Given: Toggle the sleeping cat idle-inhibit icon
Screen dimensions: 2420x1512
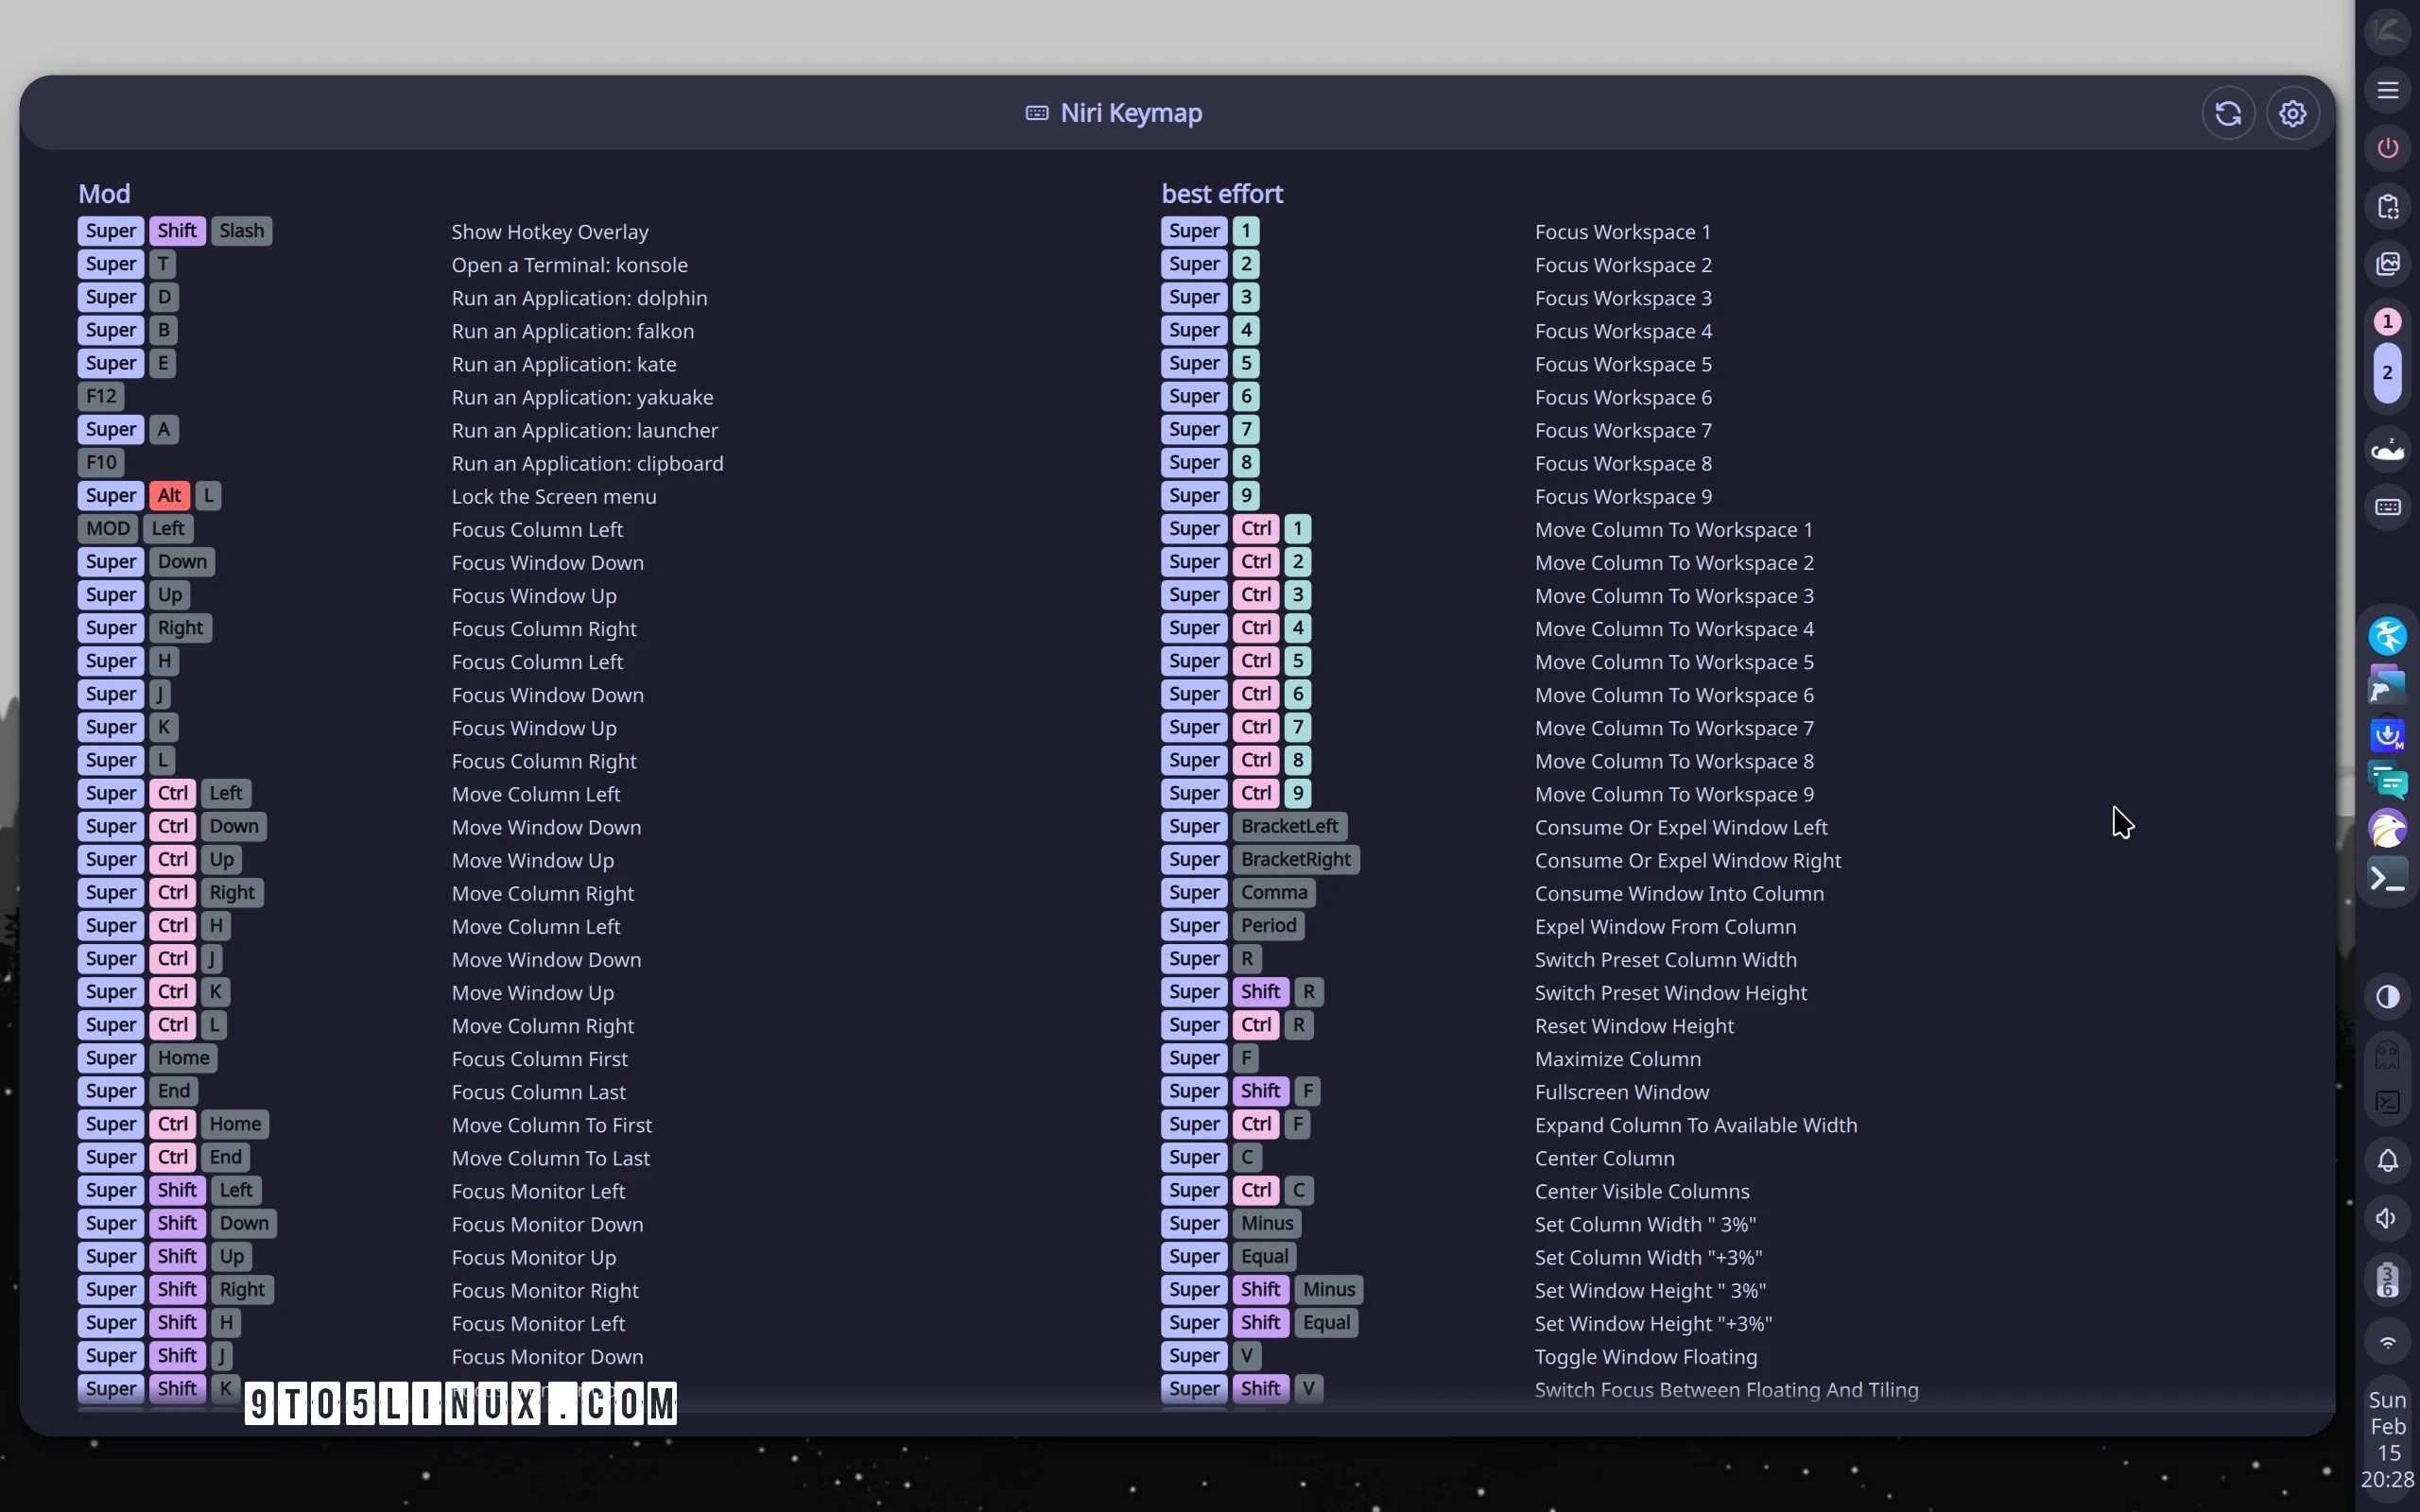Looking at the screenshot, I should [2388, 449].
